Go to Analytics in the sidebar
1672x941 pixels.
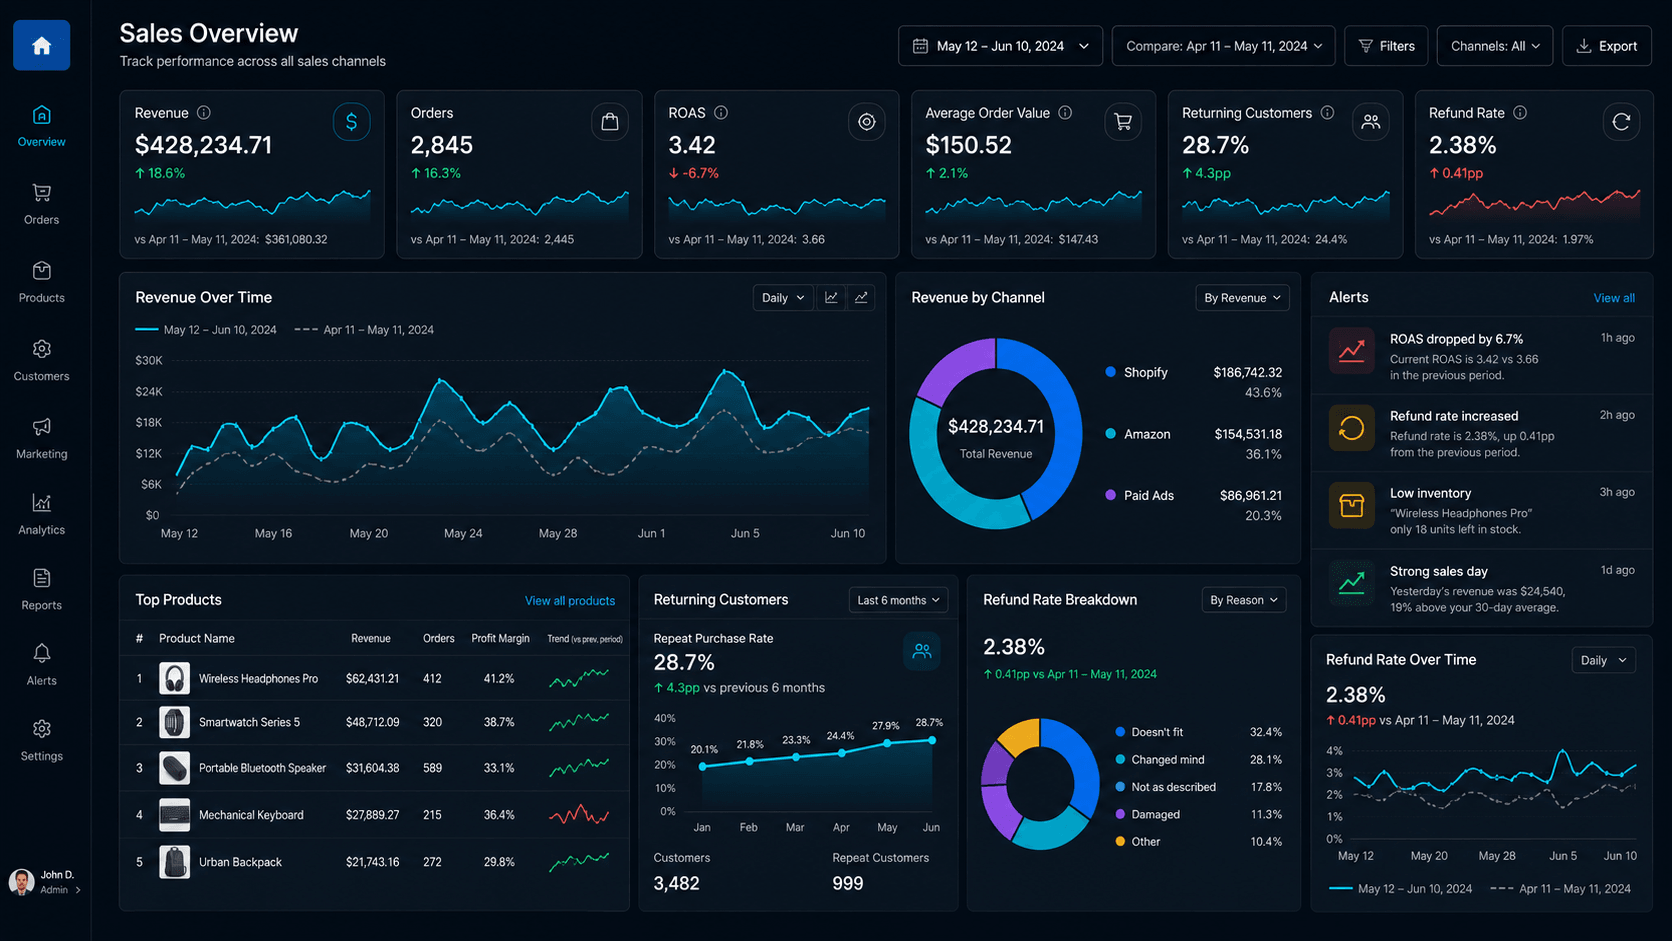pyautogui.click(x=41, y=515)
